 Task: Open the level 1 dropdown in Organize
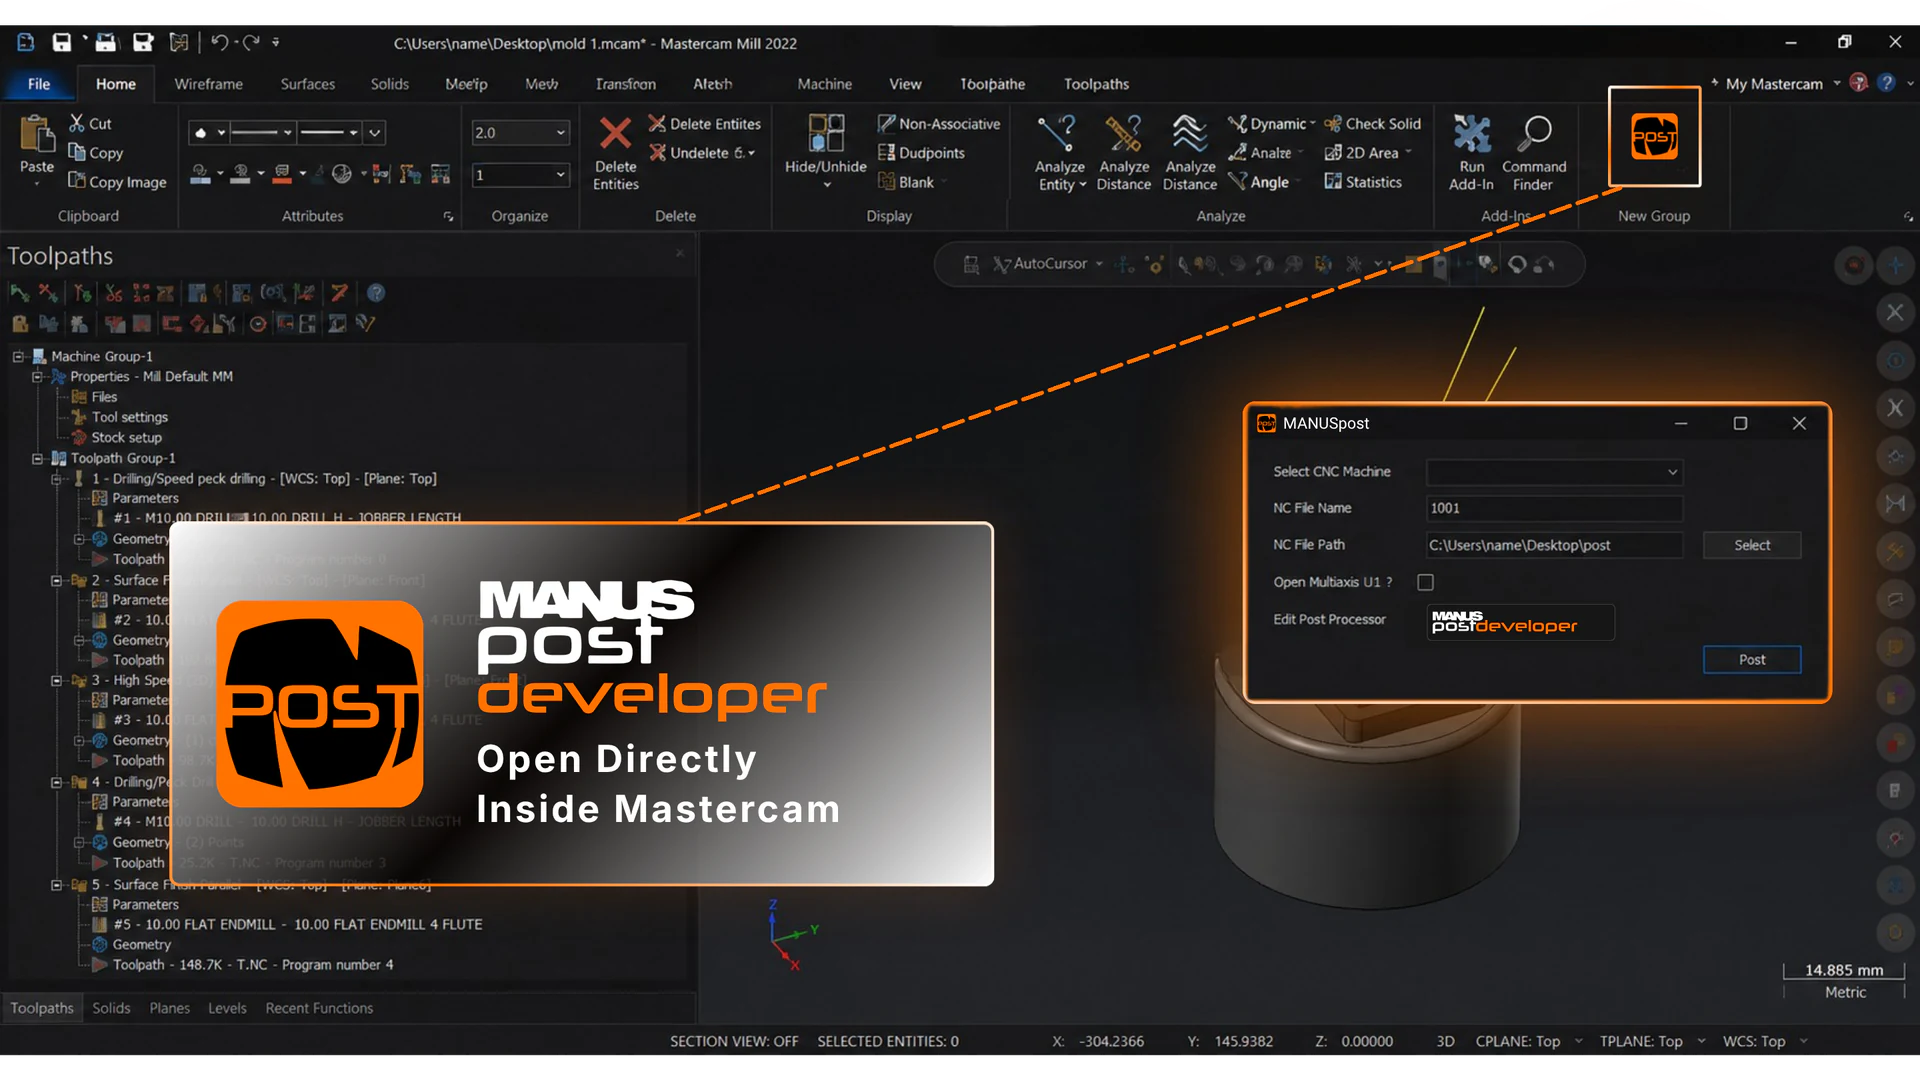560,175
